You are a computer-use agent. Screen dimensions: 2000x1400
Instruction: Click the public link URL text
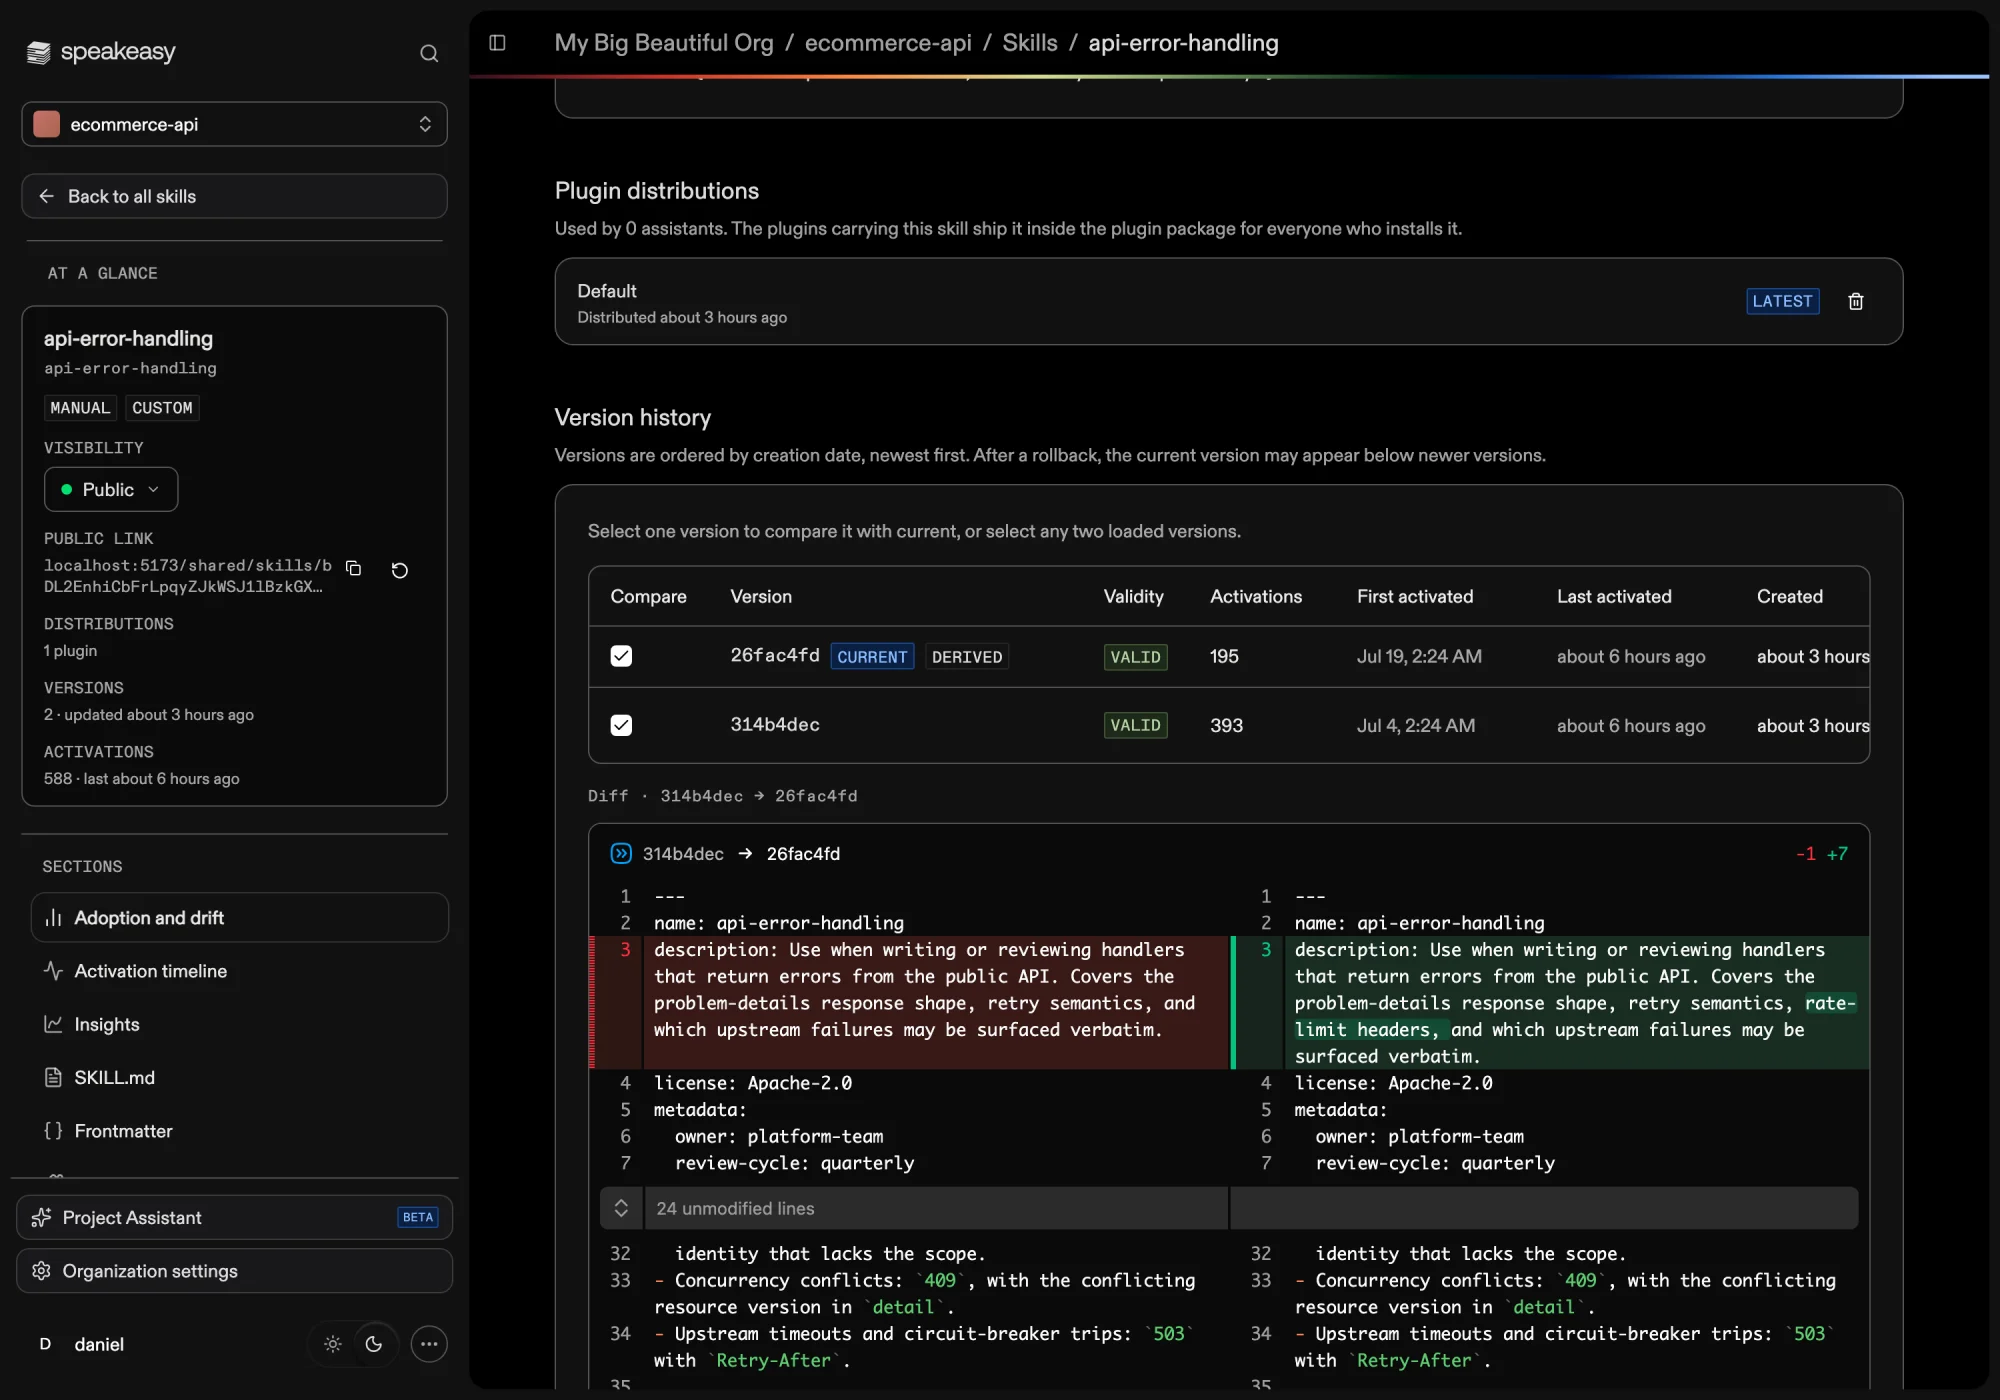point(187,576)
